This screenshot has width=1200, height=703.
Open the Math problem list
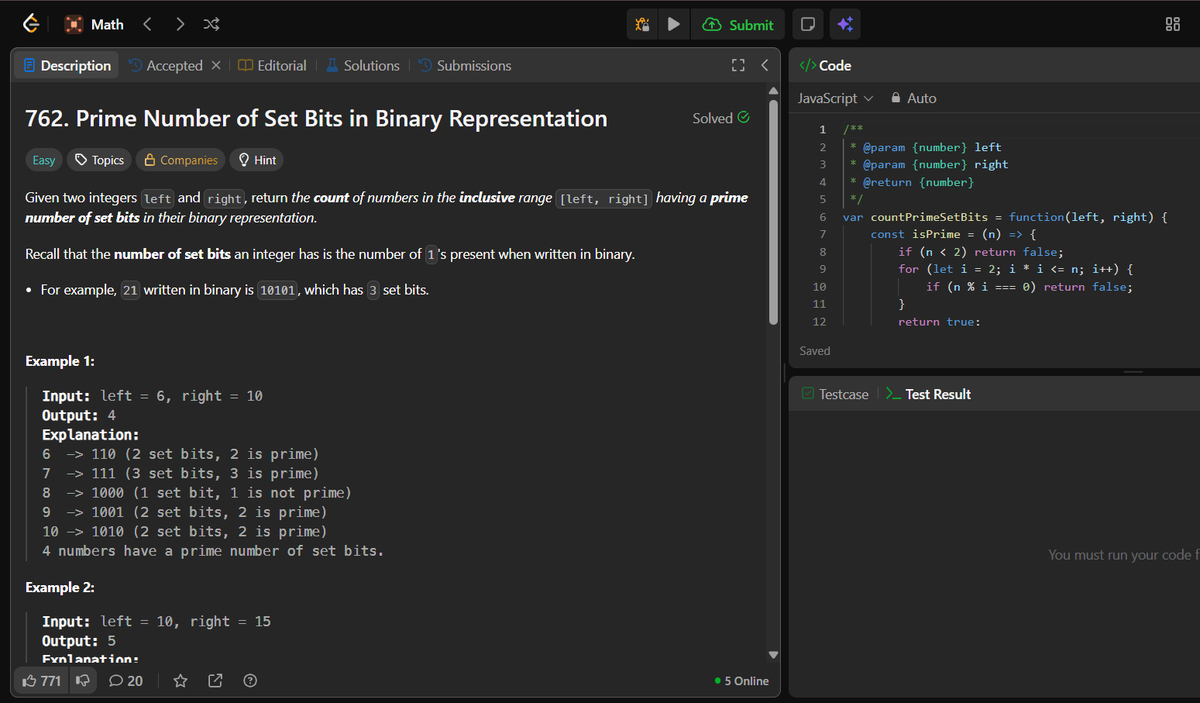click(94, 24)
